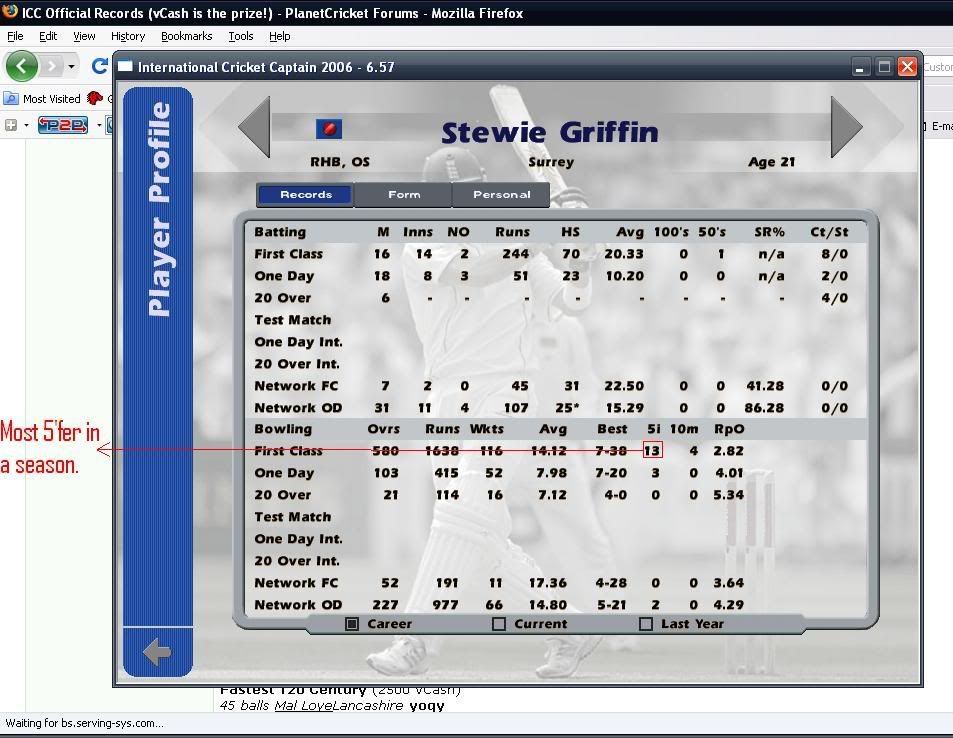The width and height of the screenshot is (953, 738).
Task: Reload the page in Firefox
Action: click(100, 66)
